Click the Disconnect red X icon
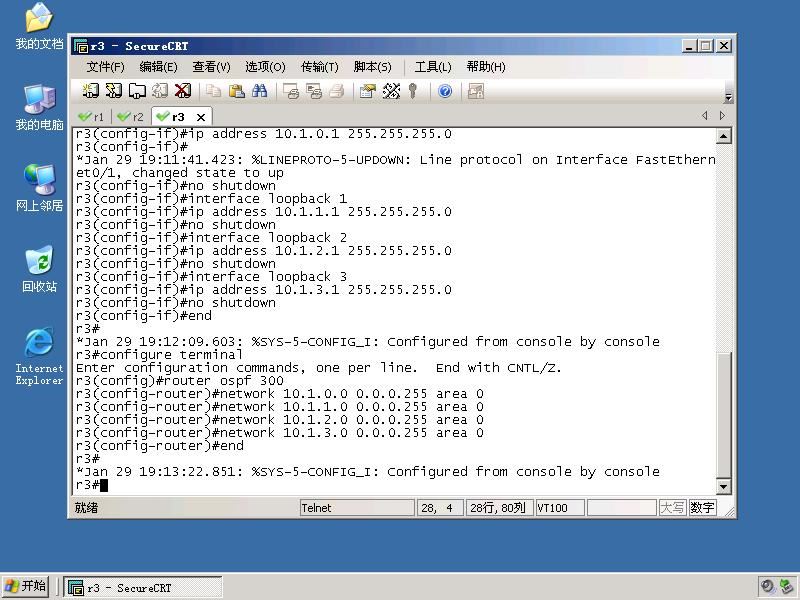 (183, 91)
